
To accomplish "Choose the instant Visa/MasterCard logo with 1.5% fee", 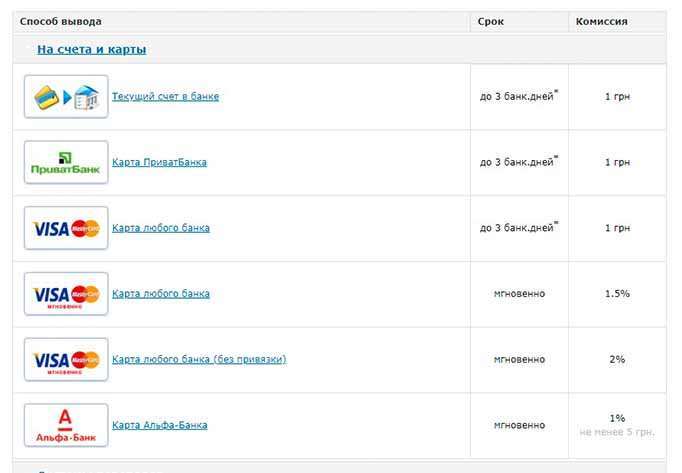I will [66, 294].
